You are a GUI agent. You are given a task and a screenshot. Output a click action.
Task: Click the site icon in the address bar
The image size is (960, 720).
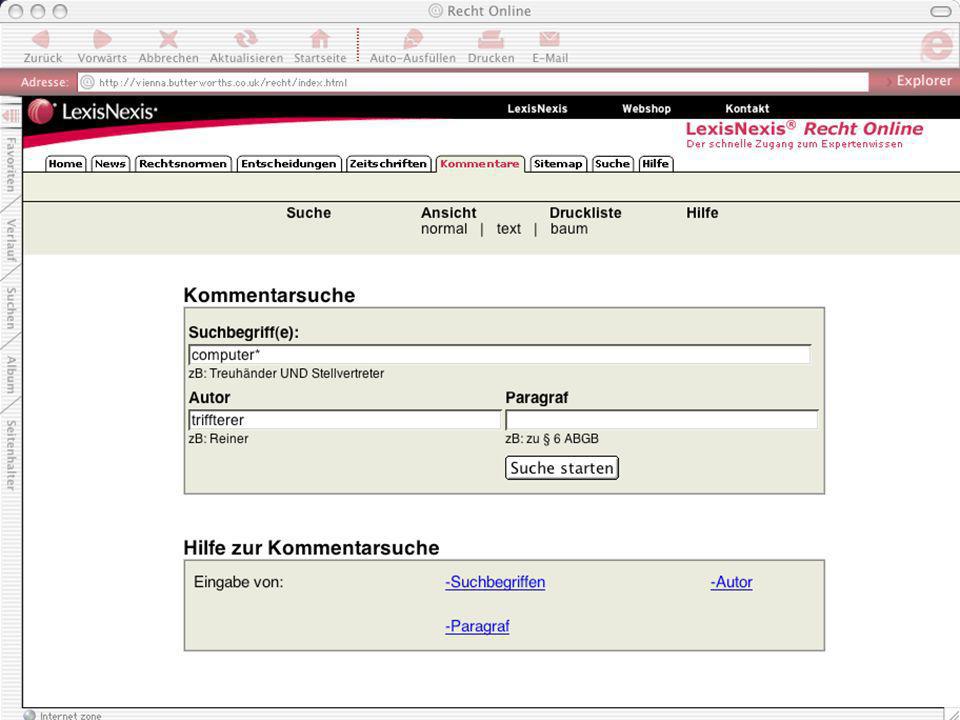click(88, 82)
